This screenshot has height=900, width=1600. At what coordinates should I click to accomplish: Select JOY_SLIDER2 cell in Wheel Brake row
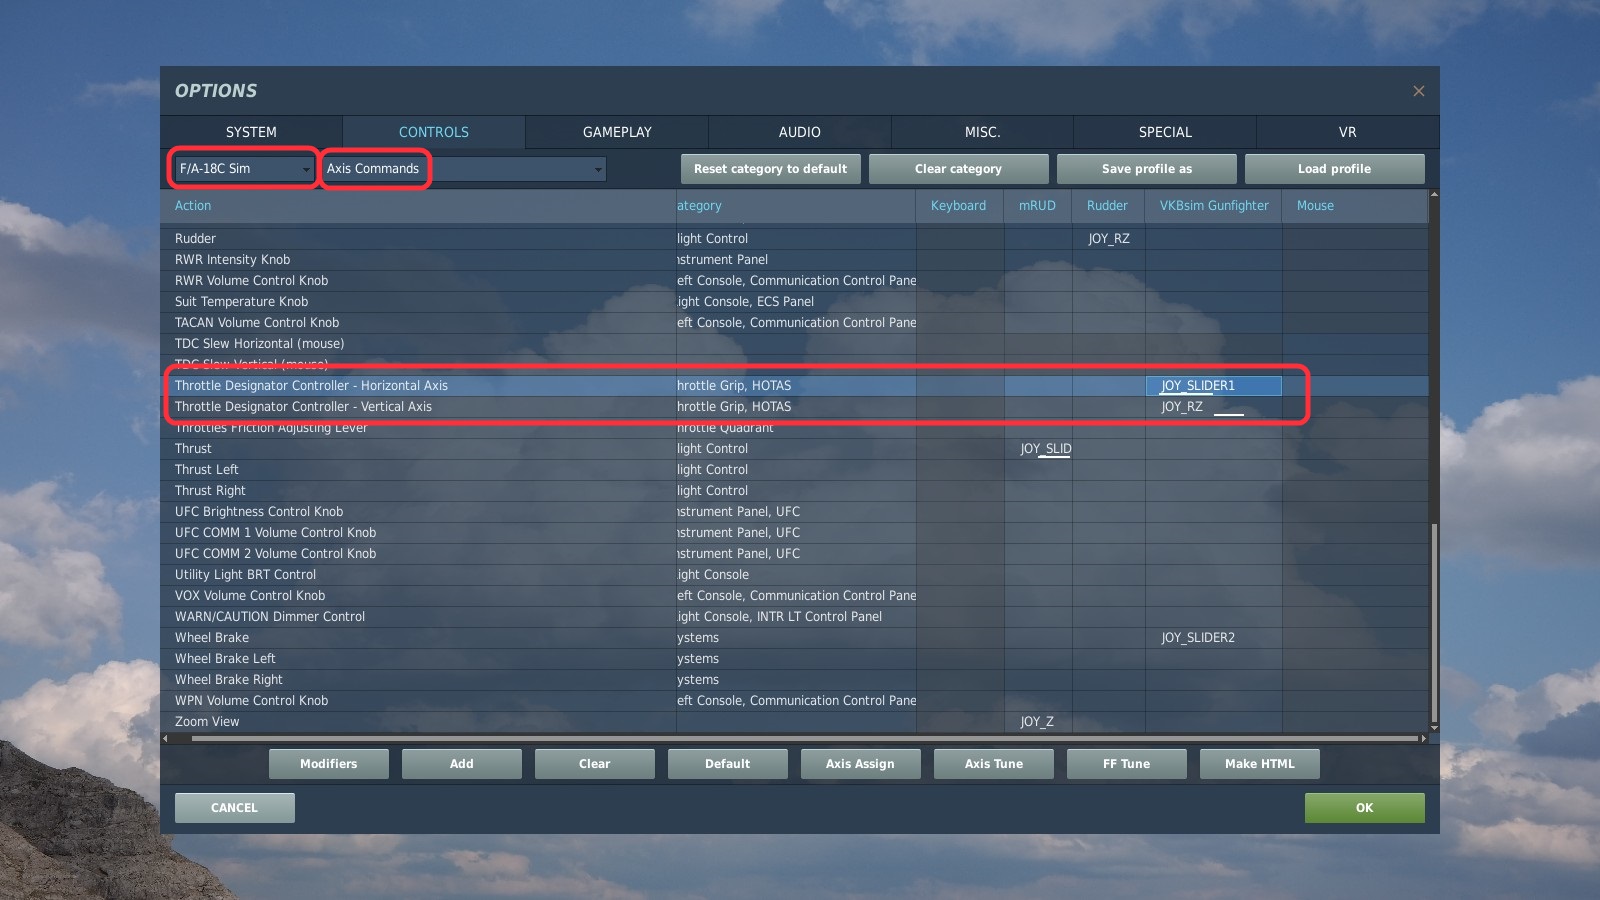click(1213, 638)
